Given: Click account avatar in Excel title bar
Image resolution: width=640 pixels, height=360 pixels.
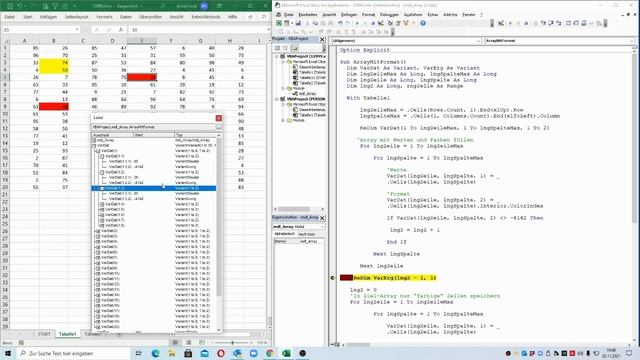Looking at the screenshot, I should pos(204,6).
